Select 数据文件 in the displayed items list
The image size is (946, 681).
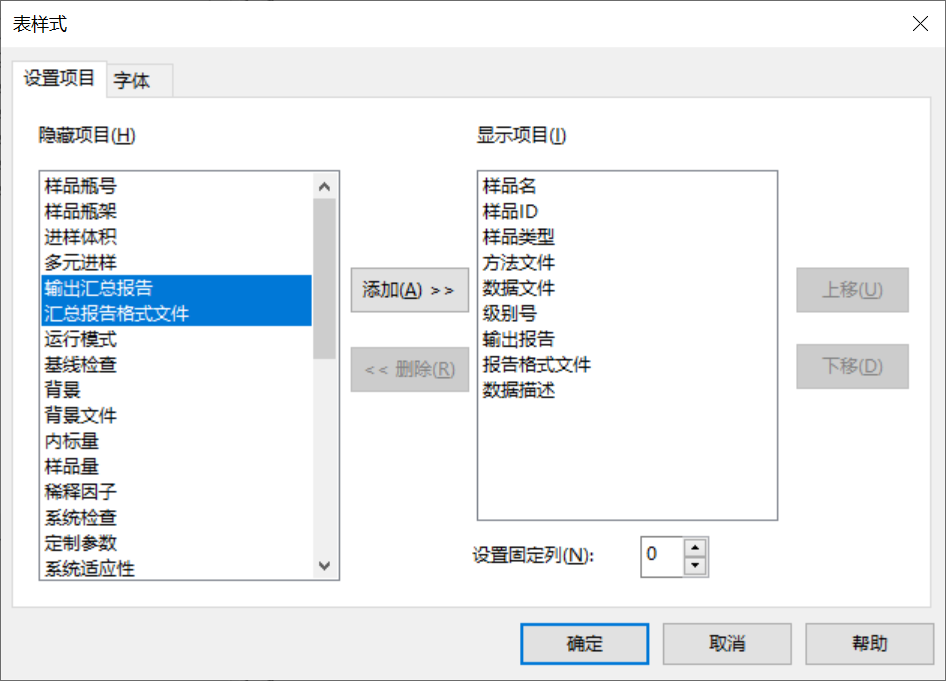coord(627,288)
